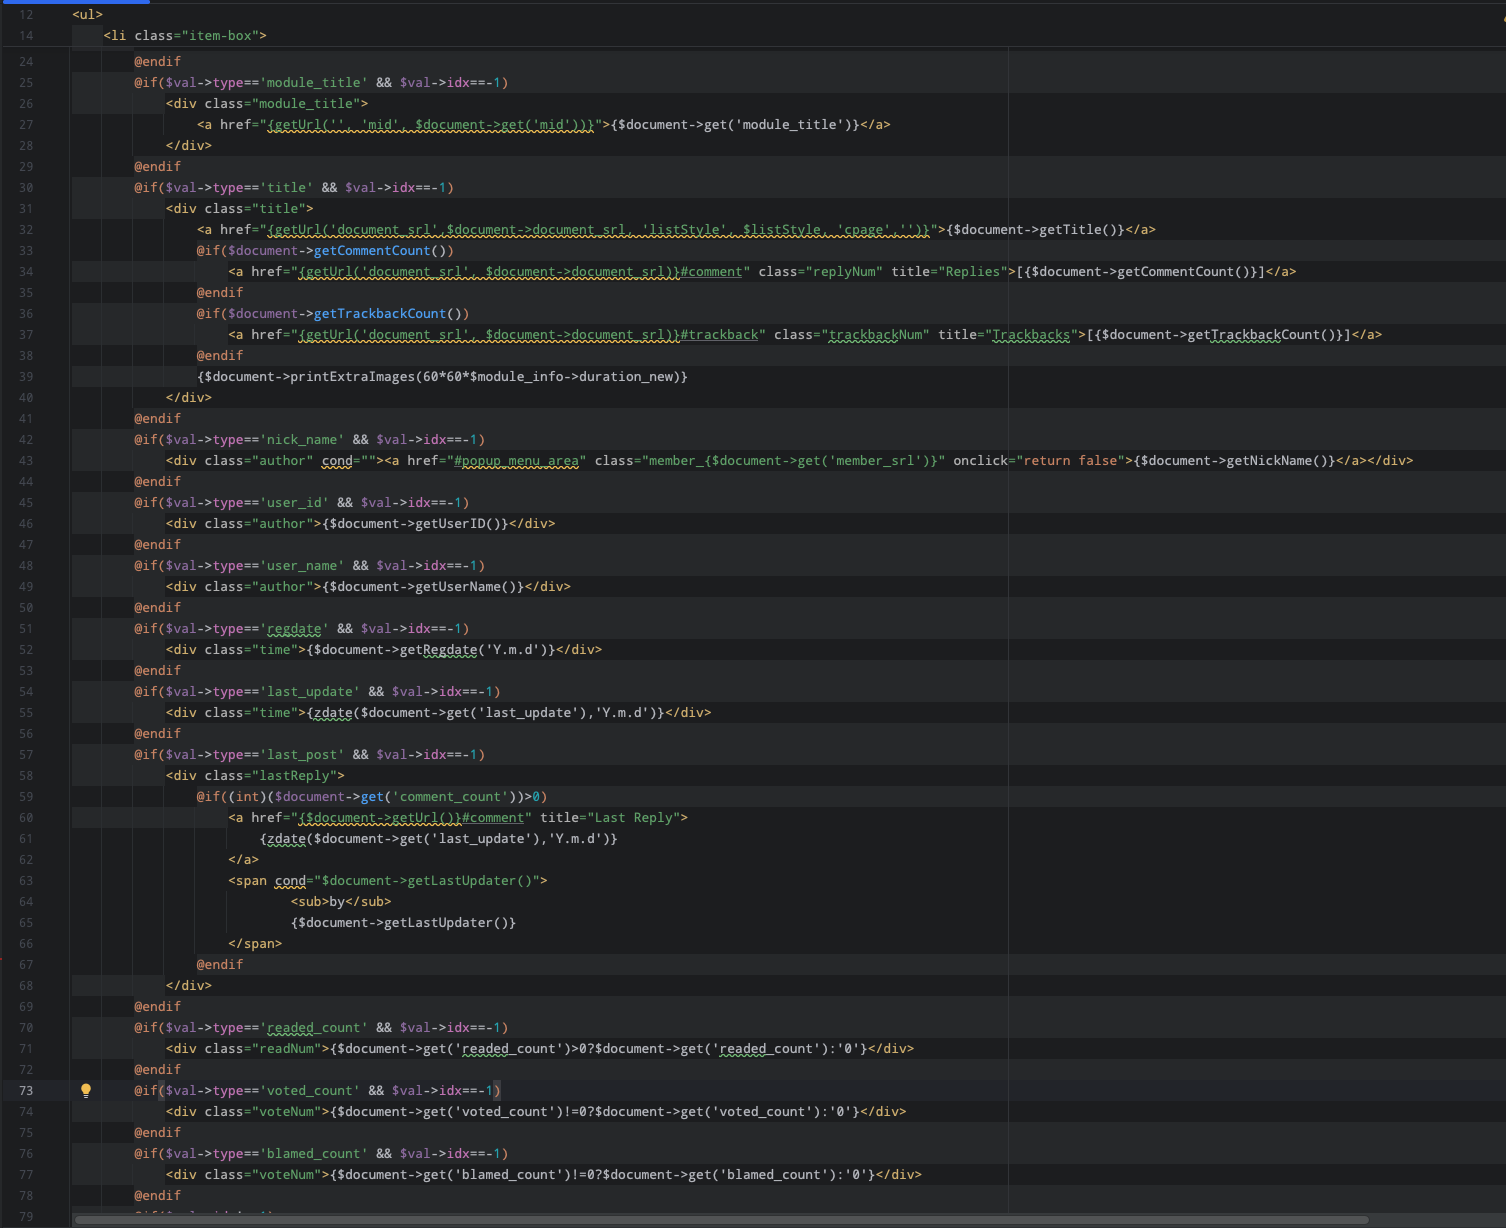Click 'last_post' in the condition on line 57
Viewport: 1506px width, 1228px height.
[302, 755]
